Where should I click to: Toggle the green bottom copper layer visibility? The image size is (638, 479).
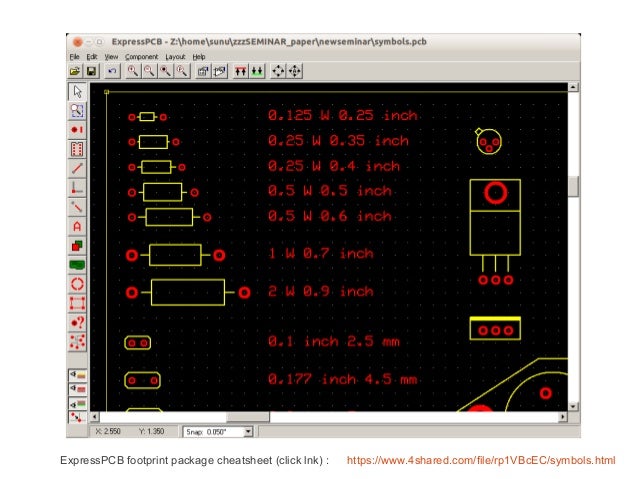tap(77, 404)
